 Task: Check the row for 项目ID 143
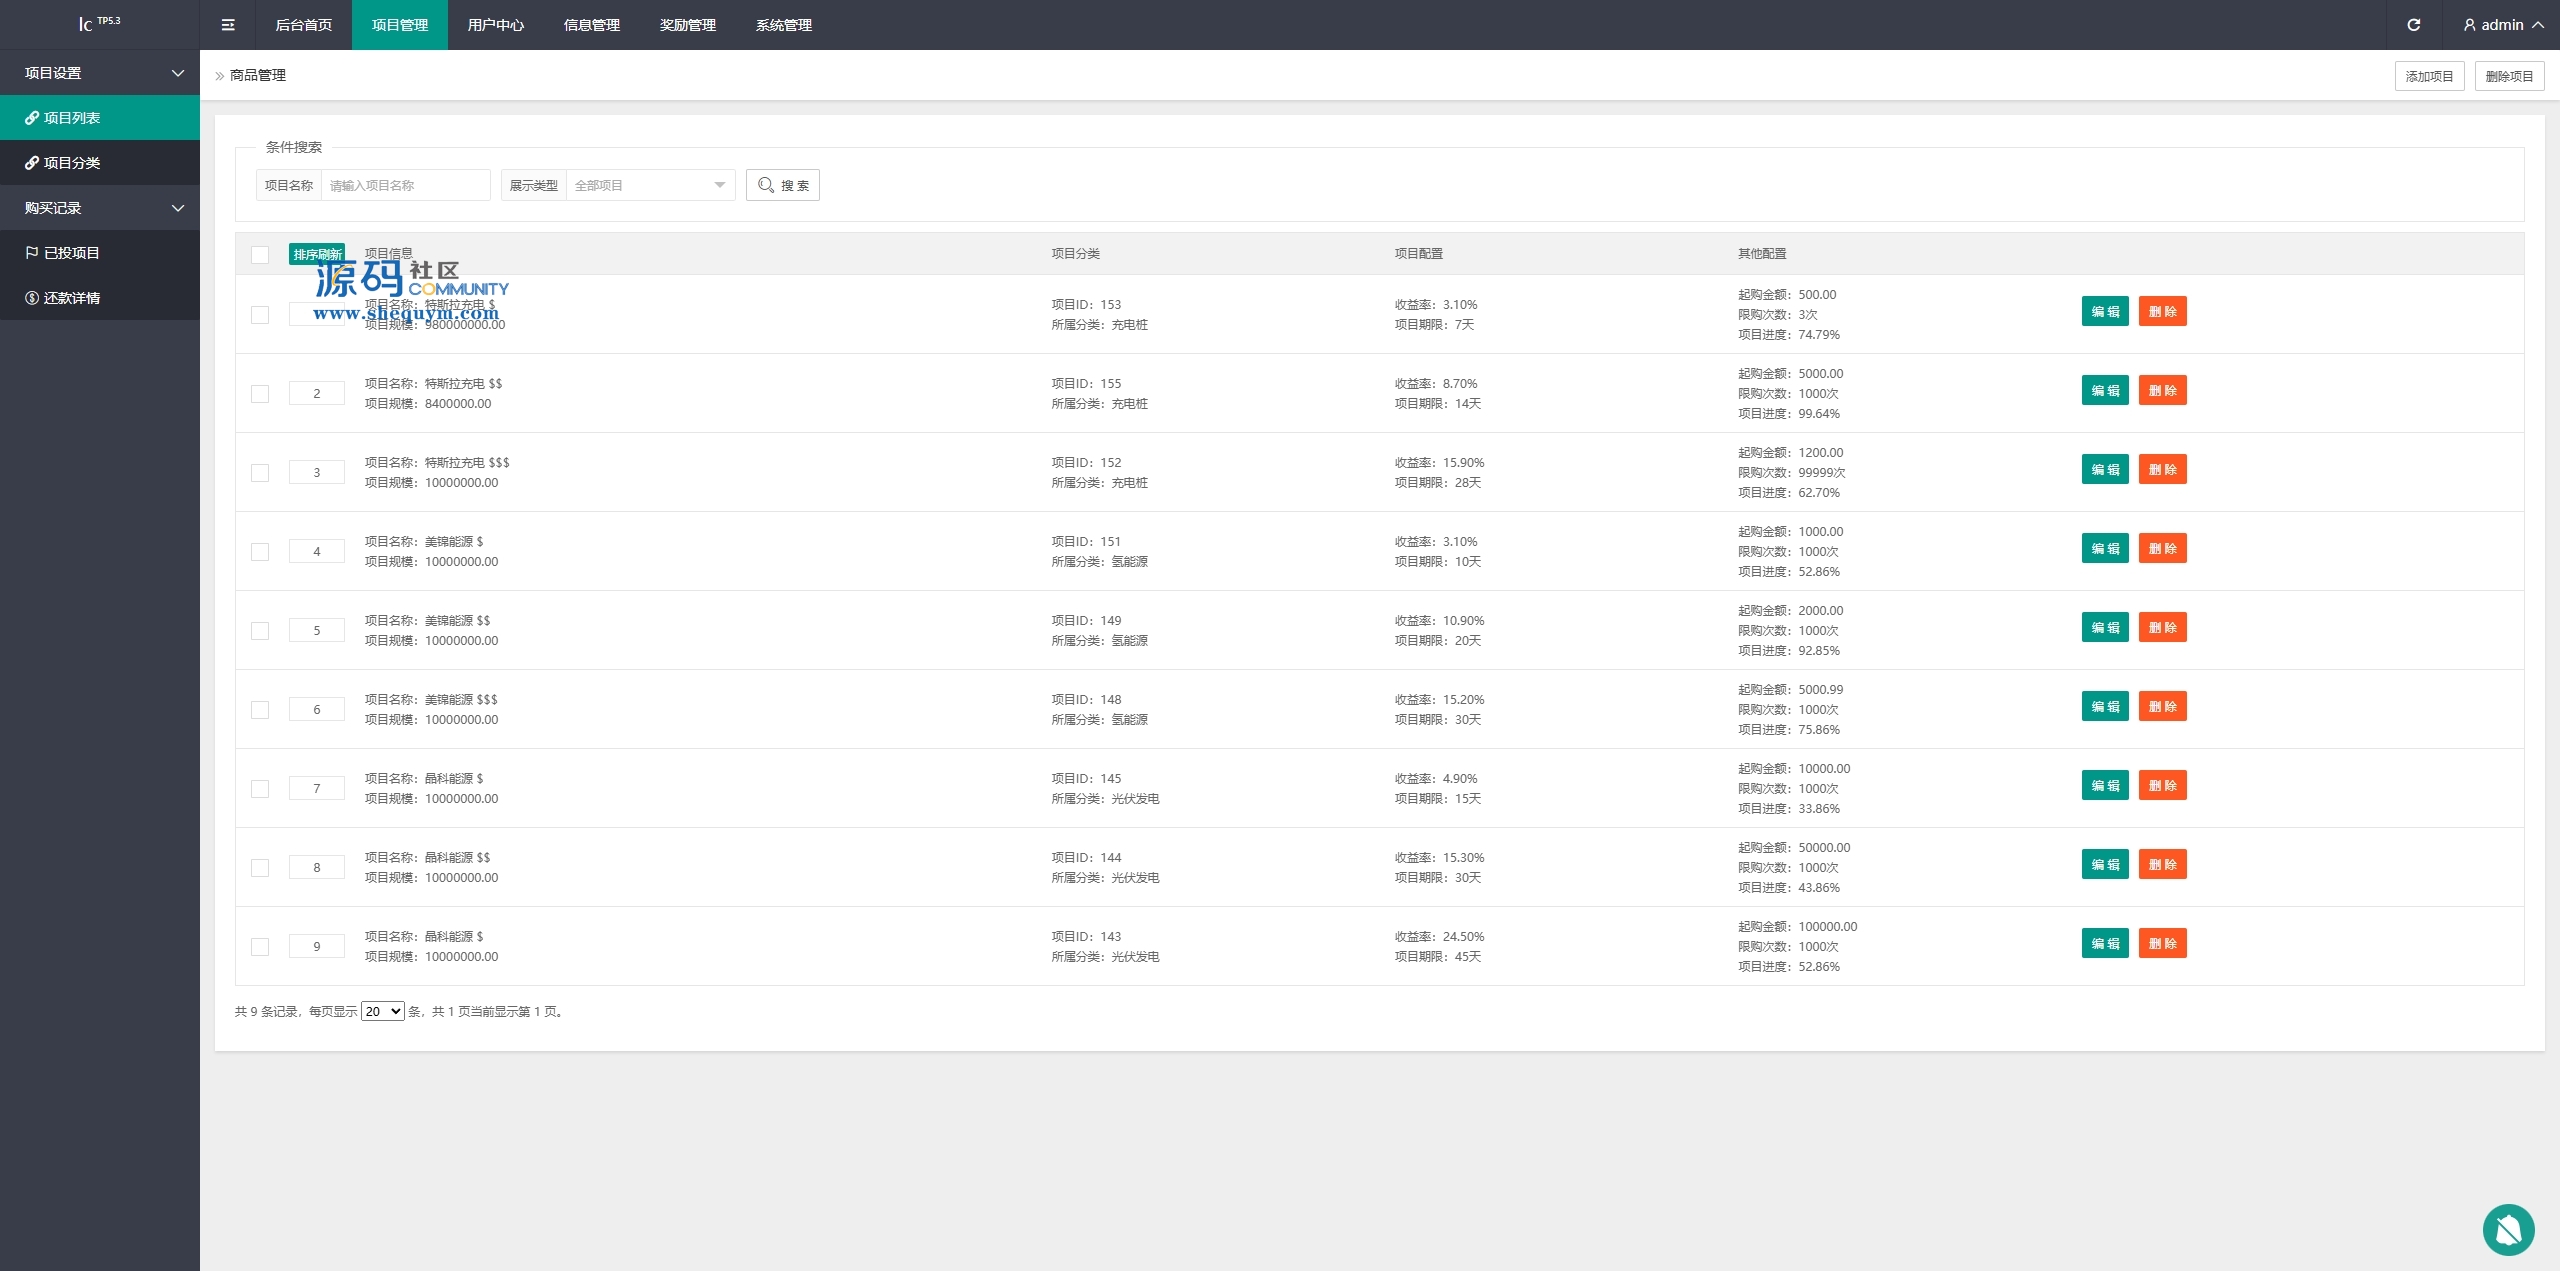tap(260, 947)
